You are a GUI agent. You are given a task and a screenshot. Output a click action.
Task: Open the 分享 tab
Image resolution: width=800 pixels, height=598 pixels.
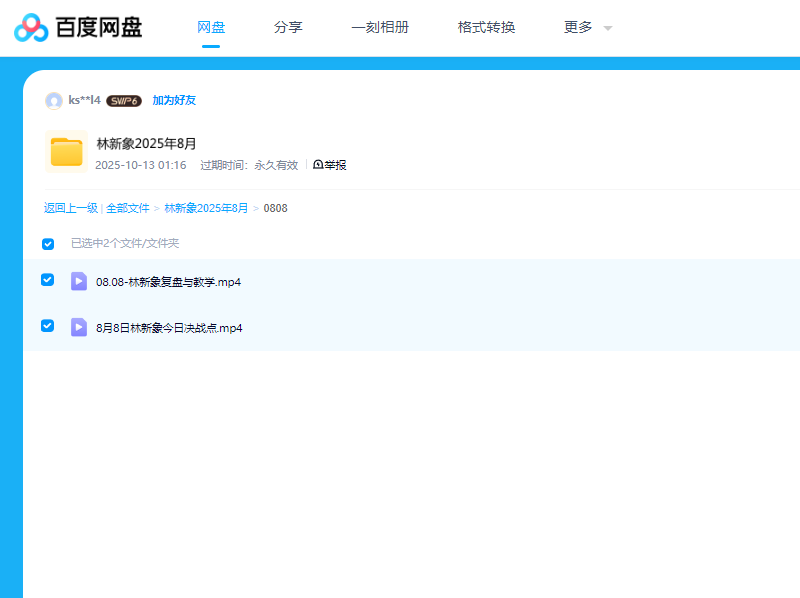coord(288,28)
